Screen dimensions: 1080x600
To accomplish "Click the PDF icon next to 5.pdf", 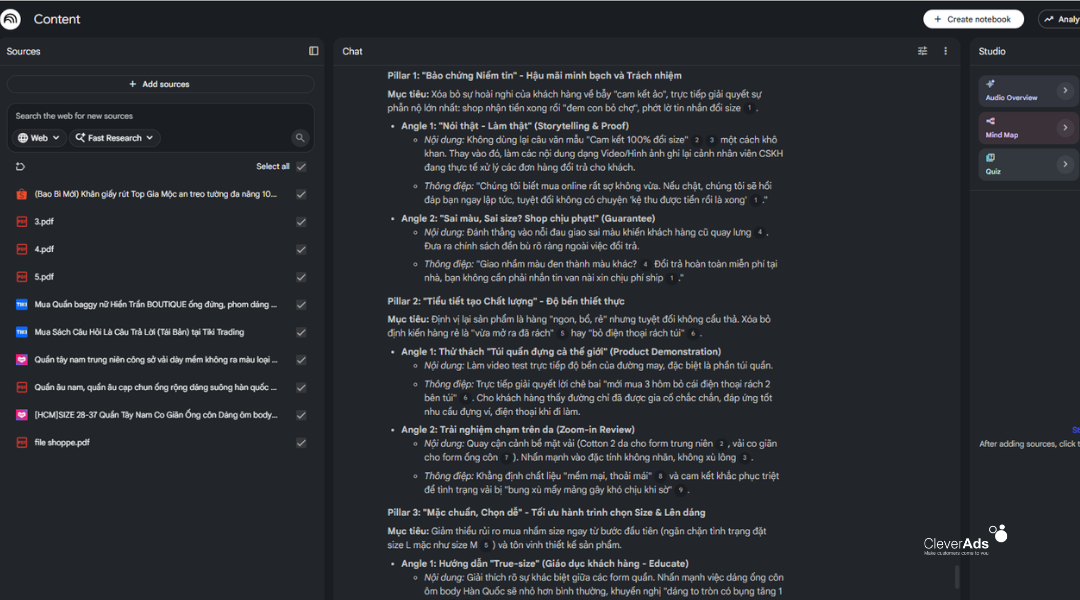I will [21, 277].
